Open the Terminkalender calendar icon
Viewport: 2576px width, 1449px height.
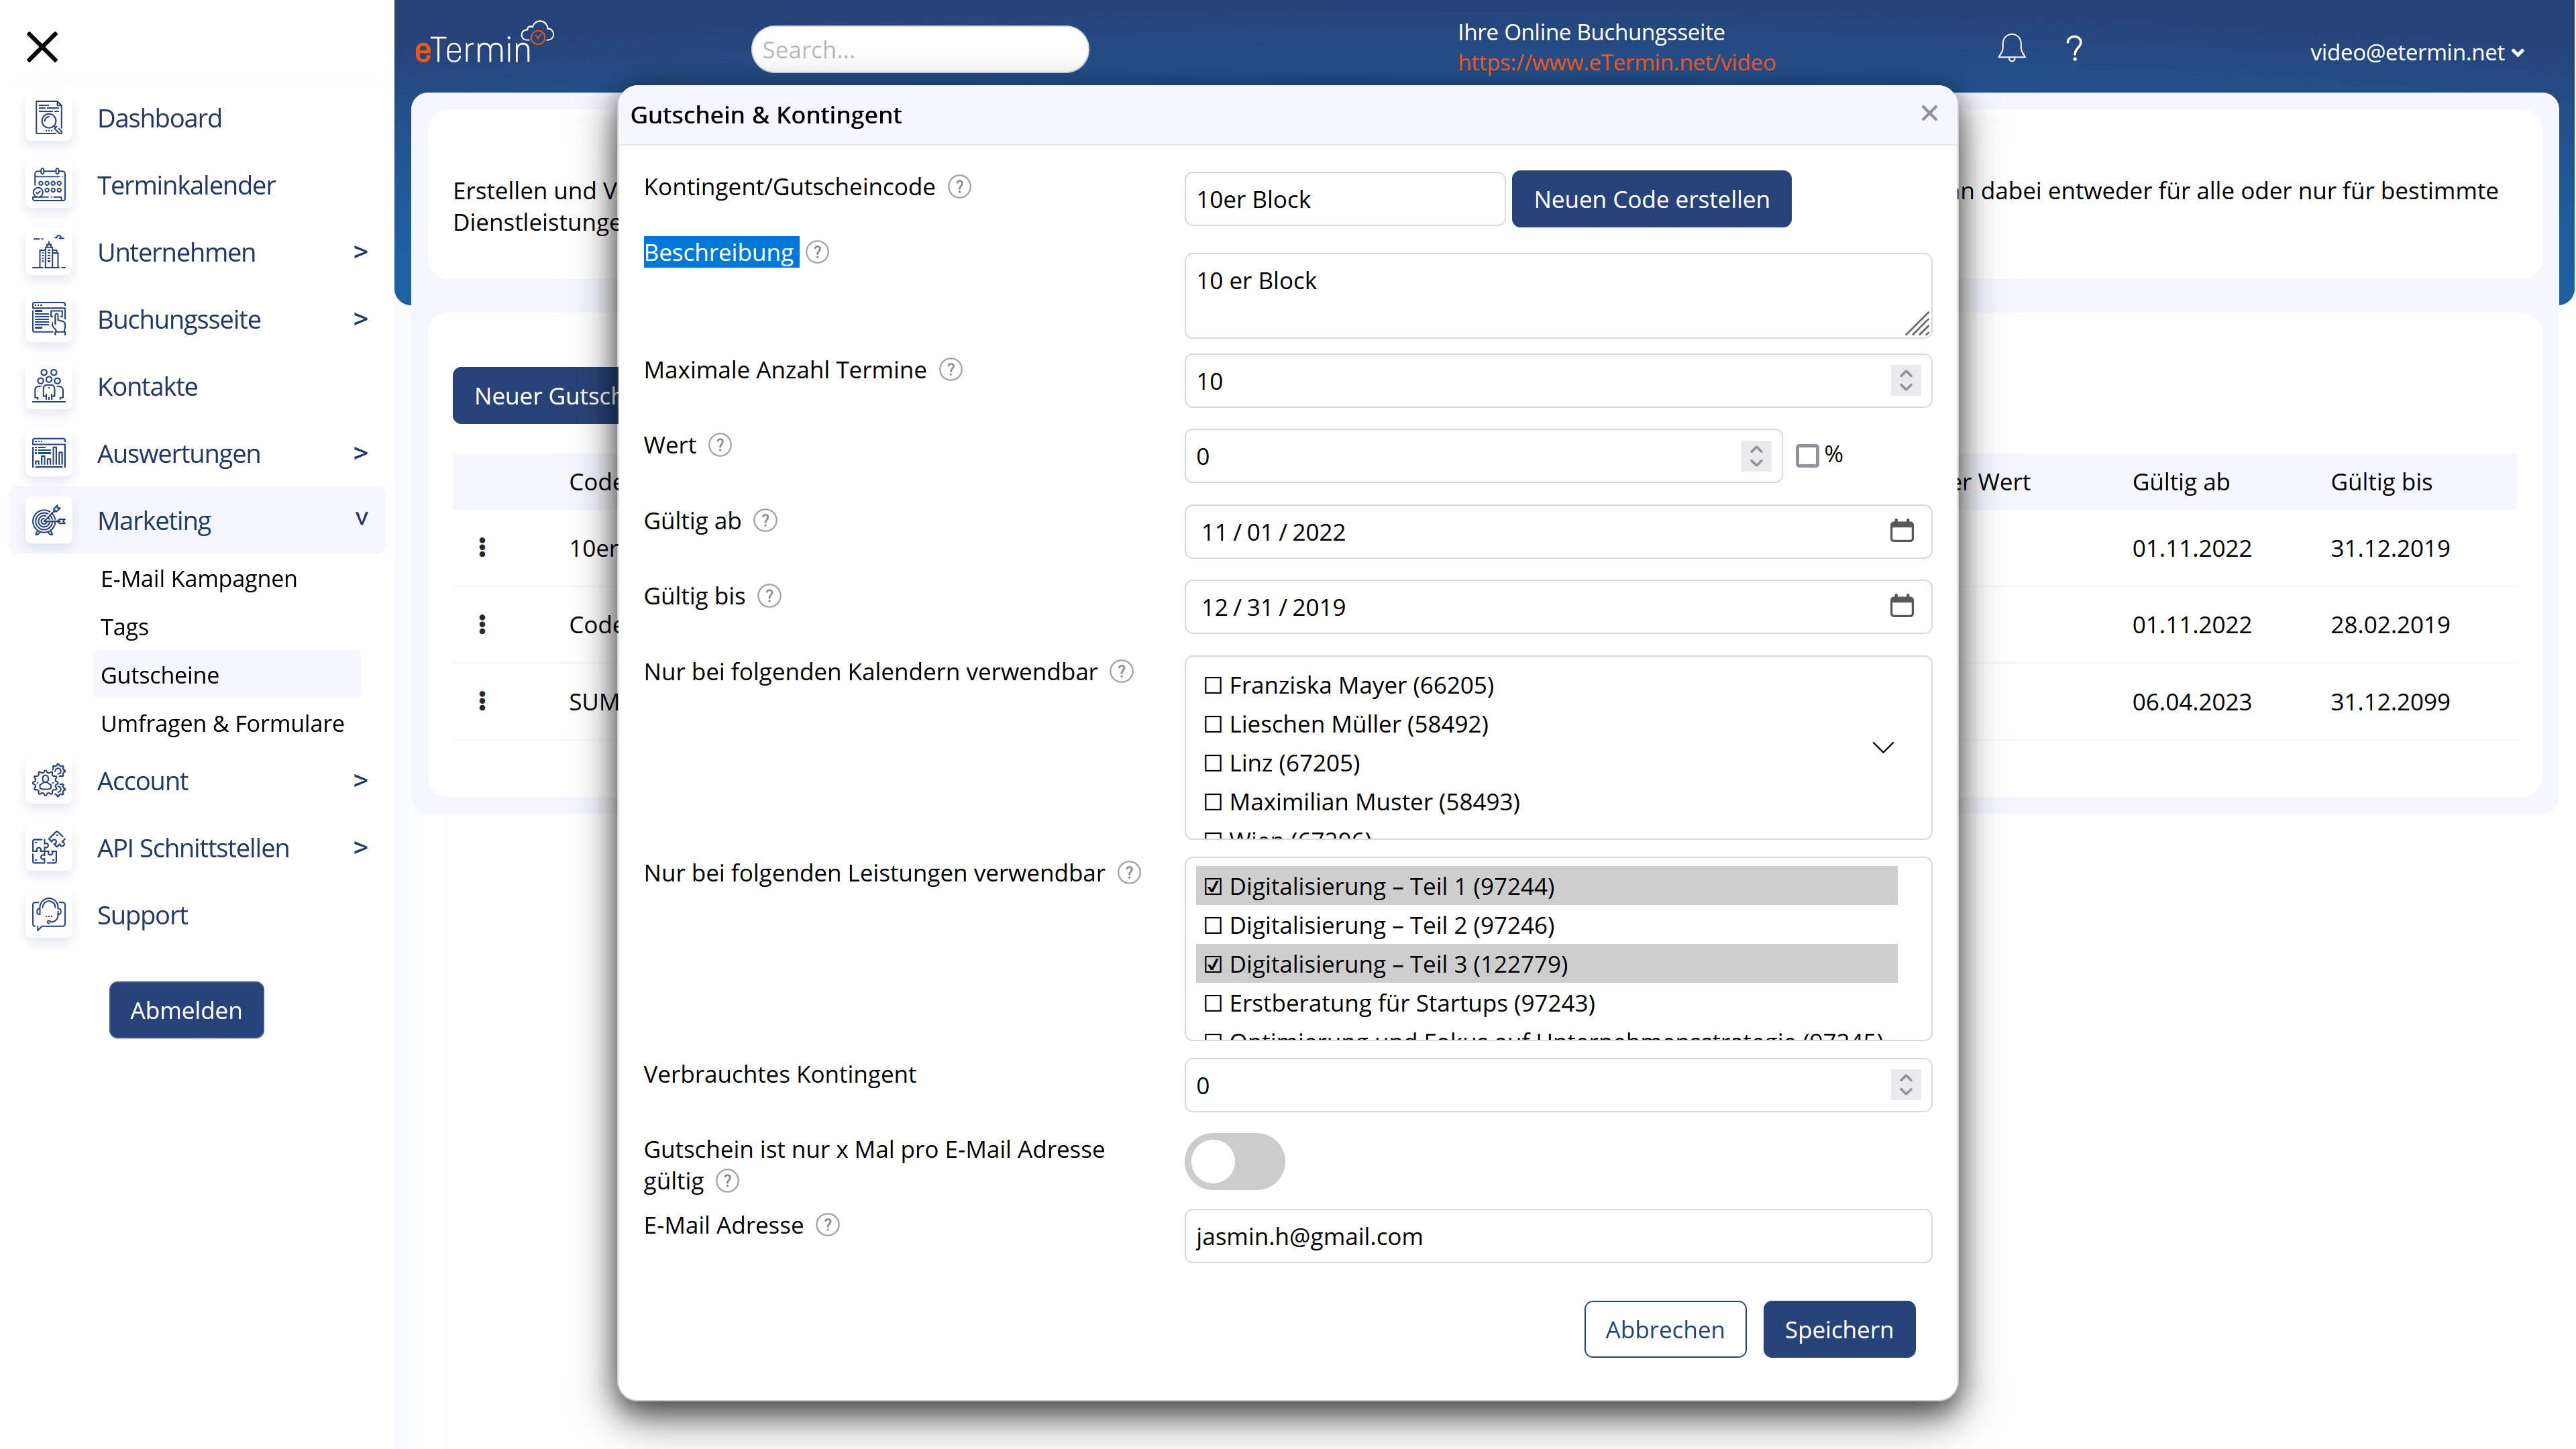coord(49,185)
